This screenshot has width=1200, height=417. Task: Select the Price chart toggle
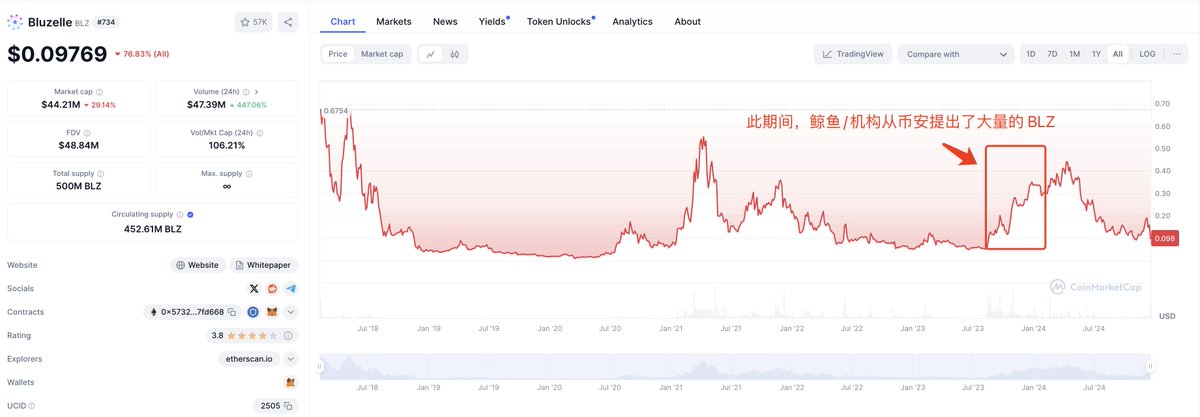pyautogui.click(x=338, y=54)
